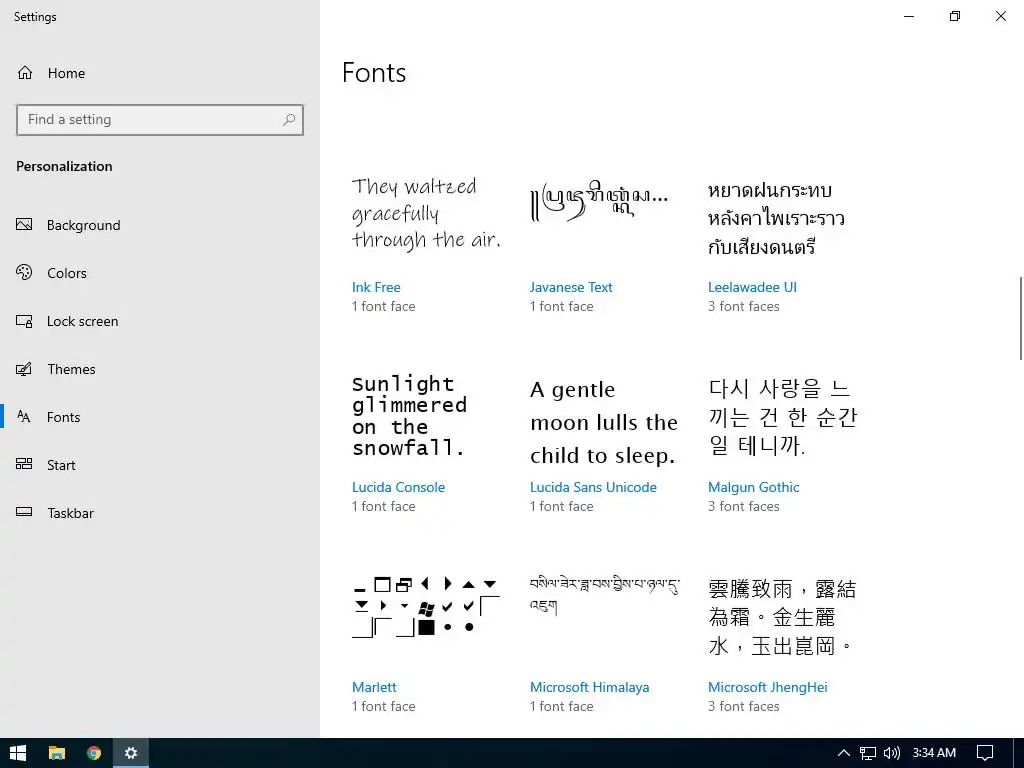This screenshot has height=768, width=1024.
Task: Open the Windows Start button
Action: (x=18, y=753)
